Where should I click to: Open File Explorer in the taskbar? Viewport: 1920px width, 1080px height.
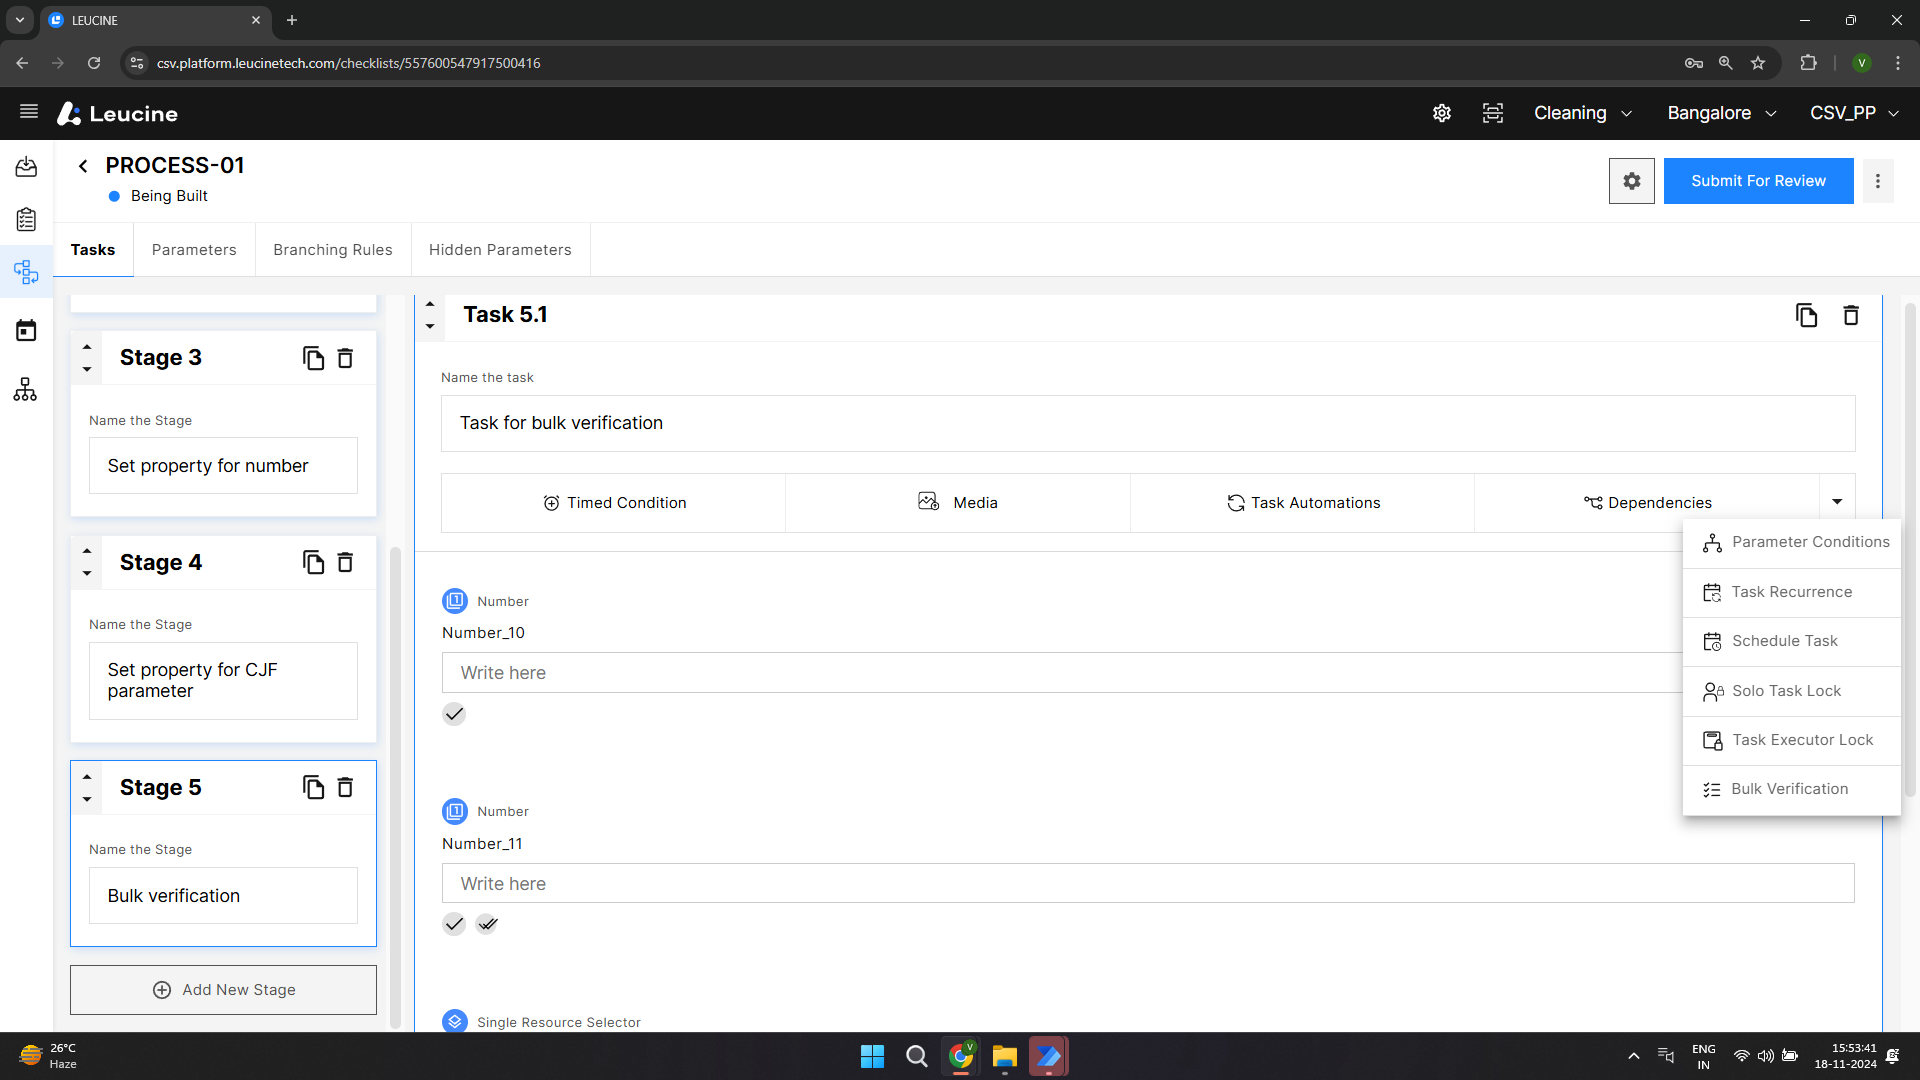point(1004,1056)
